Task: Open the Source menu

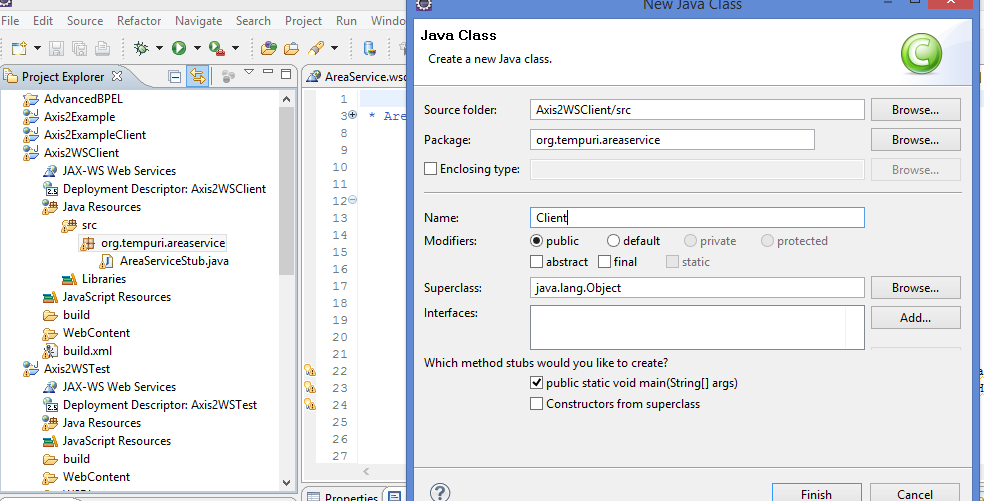Action: coord(85,21)
